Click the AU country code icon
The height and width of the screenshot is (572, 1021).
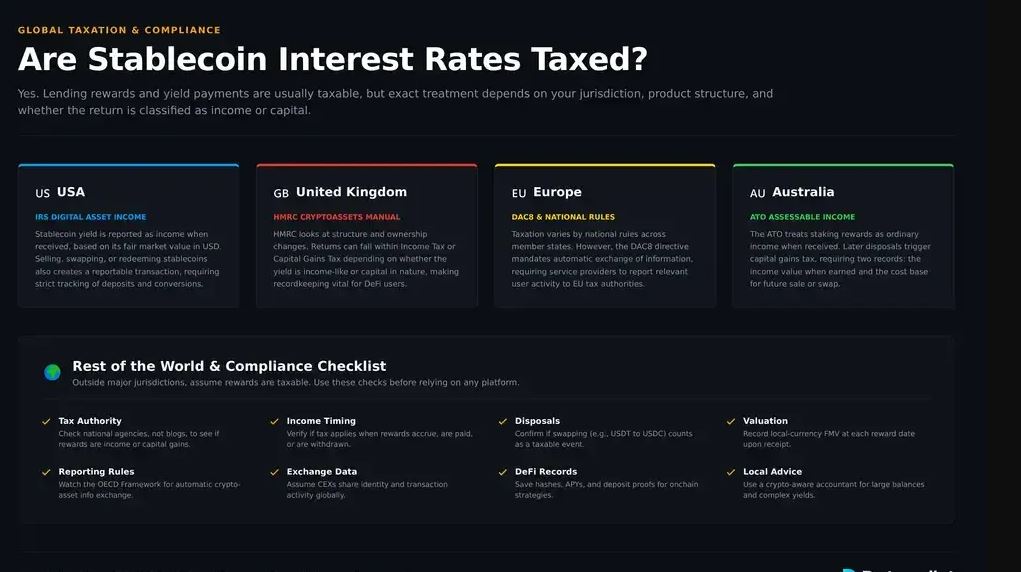pyautogui.click(x=758, y=193)
